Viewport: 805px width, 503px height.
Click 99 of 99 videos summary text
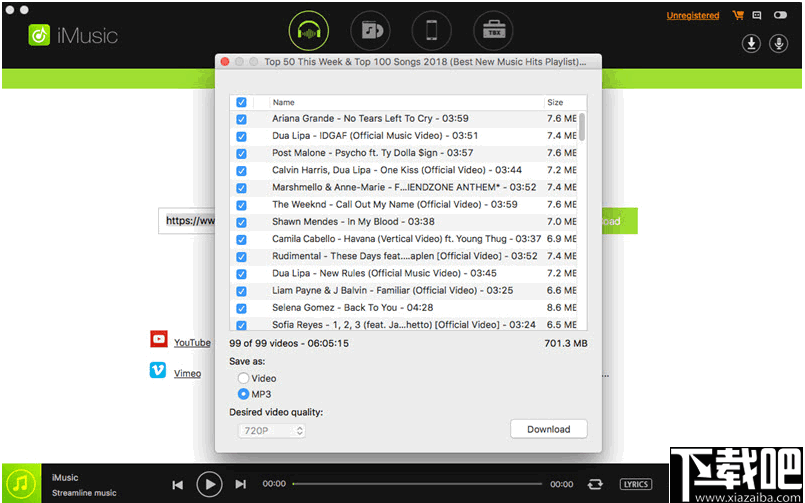point(289,343)
